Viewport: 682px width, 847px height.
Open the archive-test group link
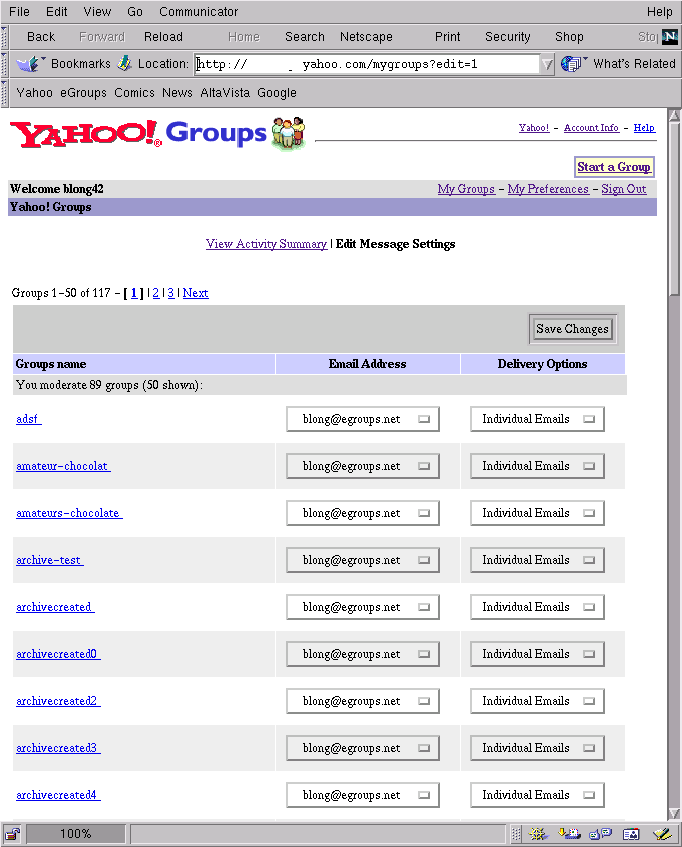[x=50, y=560]
